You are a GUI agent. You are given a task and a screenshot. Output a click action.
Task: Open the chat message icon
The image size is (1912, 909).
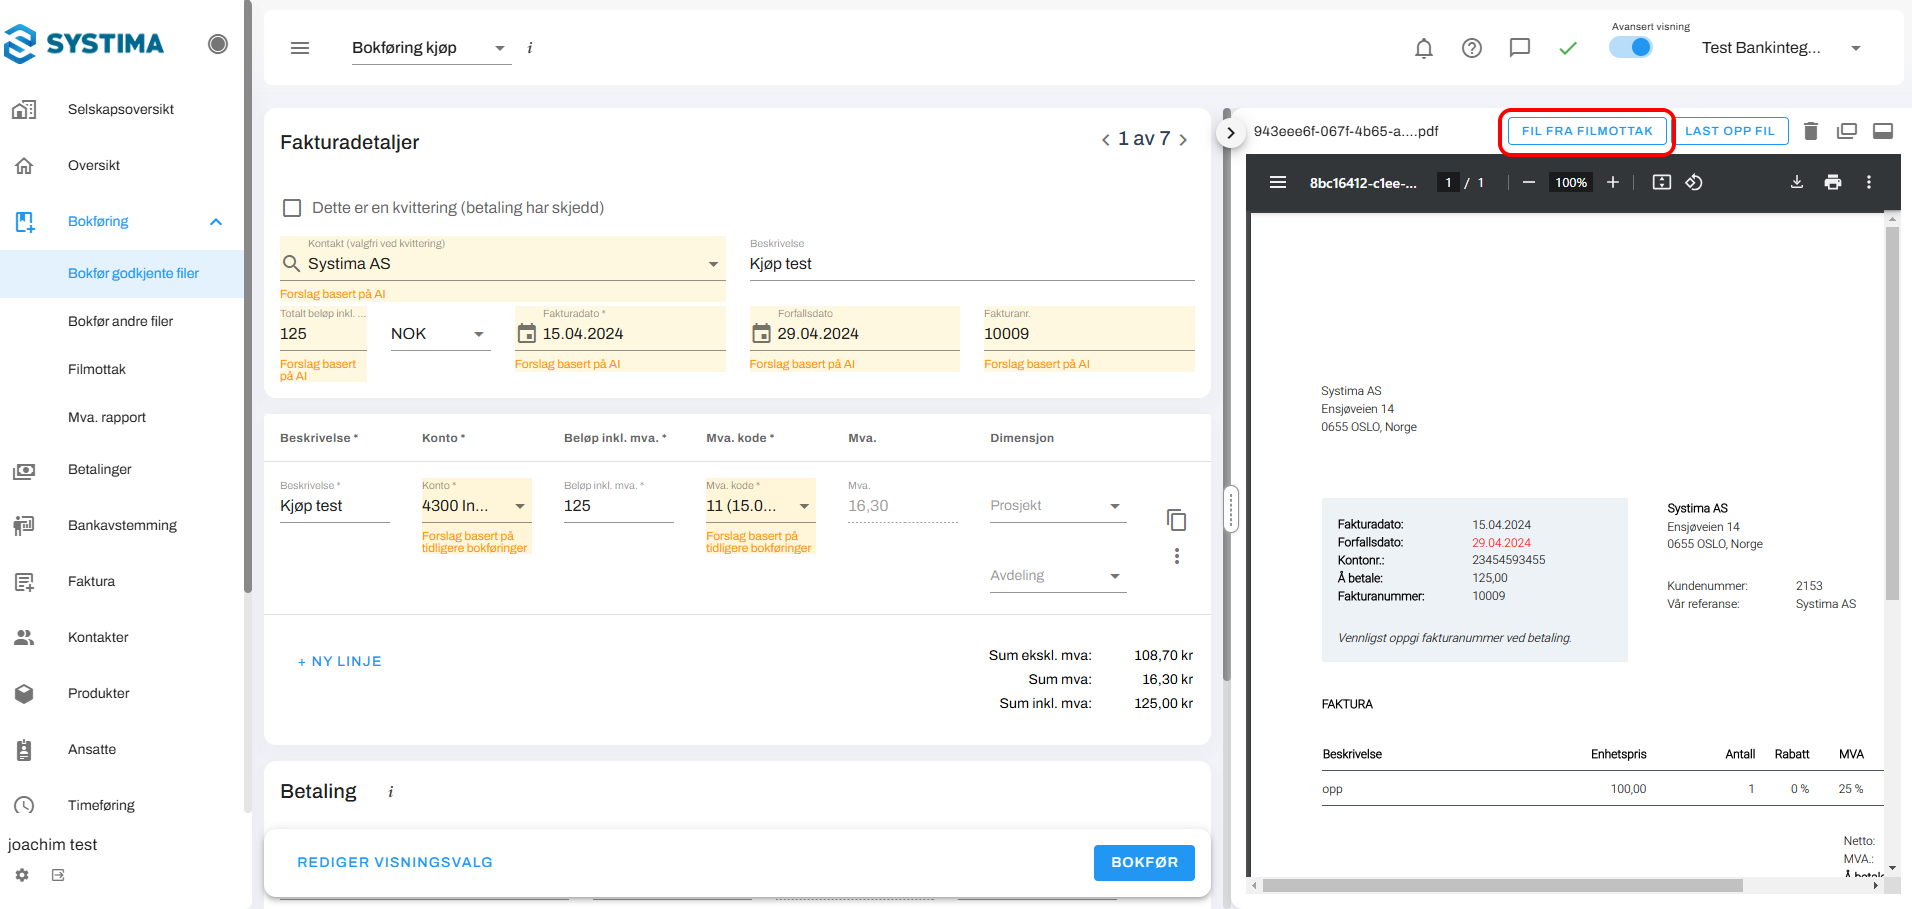pyautogui.click(x=1520, y=48)
